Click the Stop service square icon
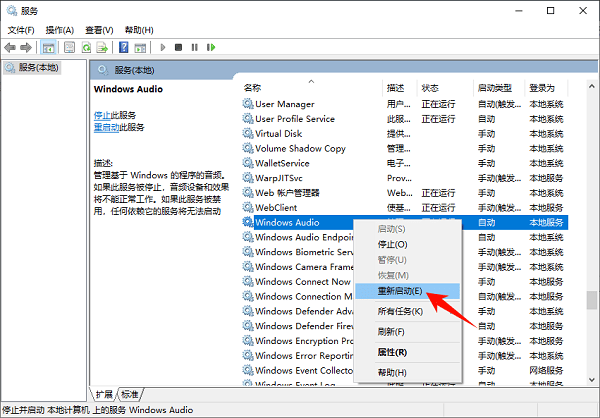 coord(178,47)
